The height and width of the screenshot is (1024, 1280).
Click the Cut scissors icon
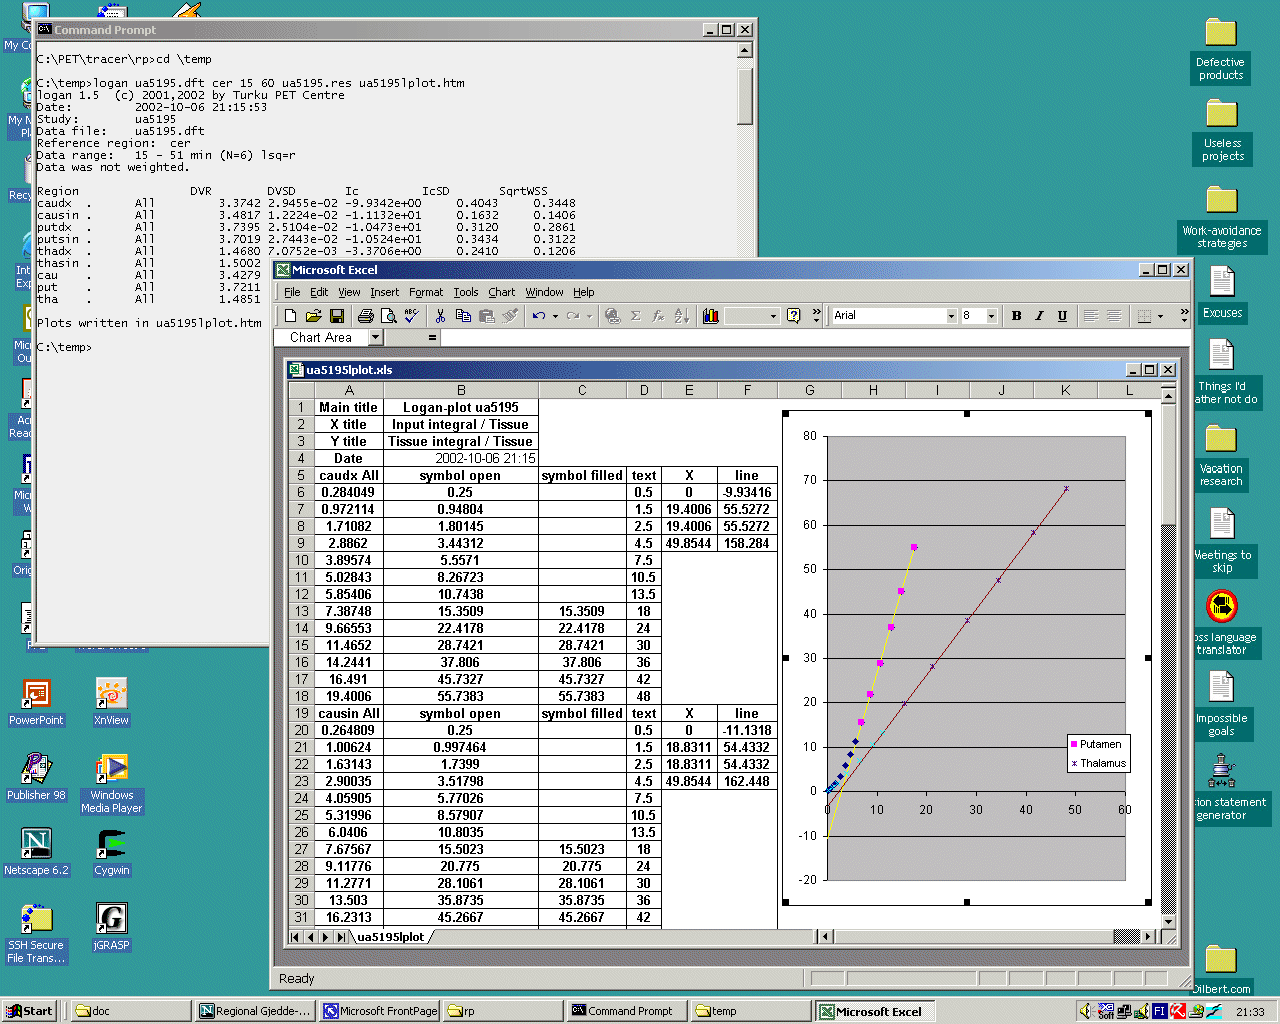tap(440, 316)
